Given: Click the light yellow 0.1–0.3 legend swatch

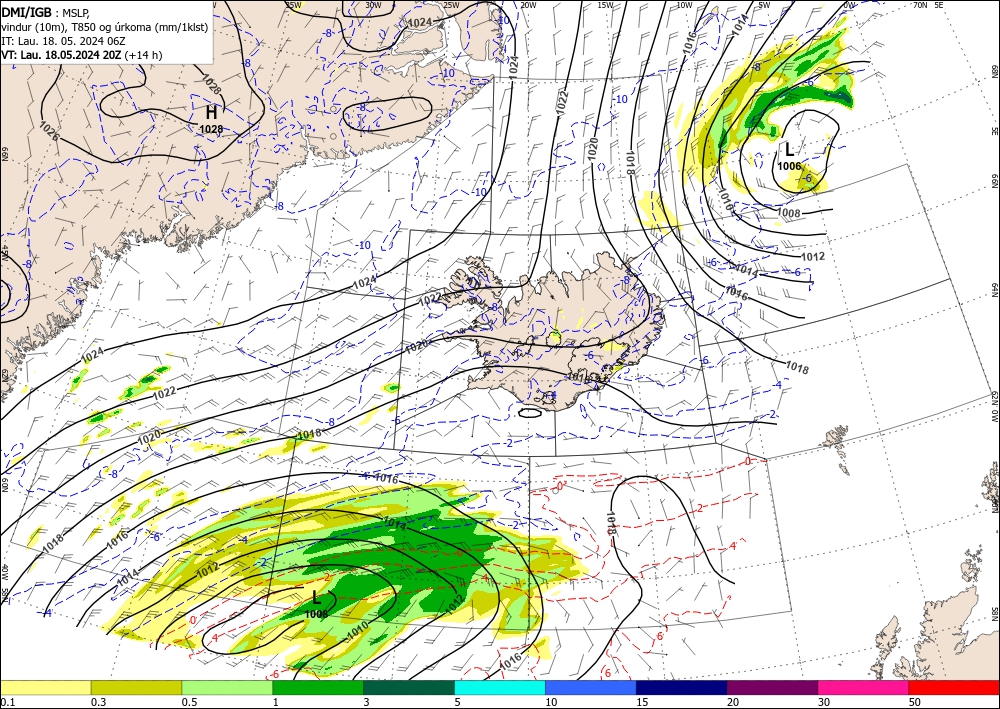Looking at the screenshot, I should [x=45, y=687].
